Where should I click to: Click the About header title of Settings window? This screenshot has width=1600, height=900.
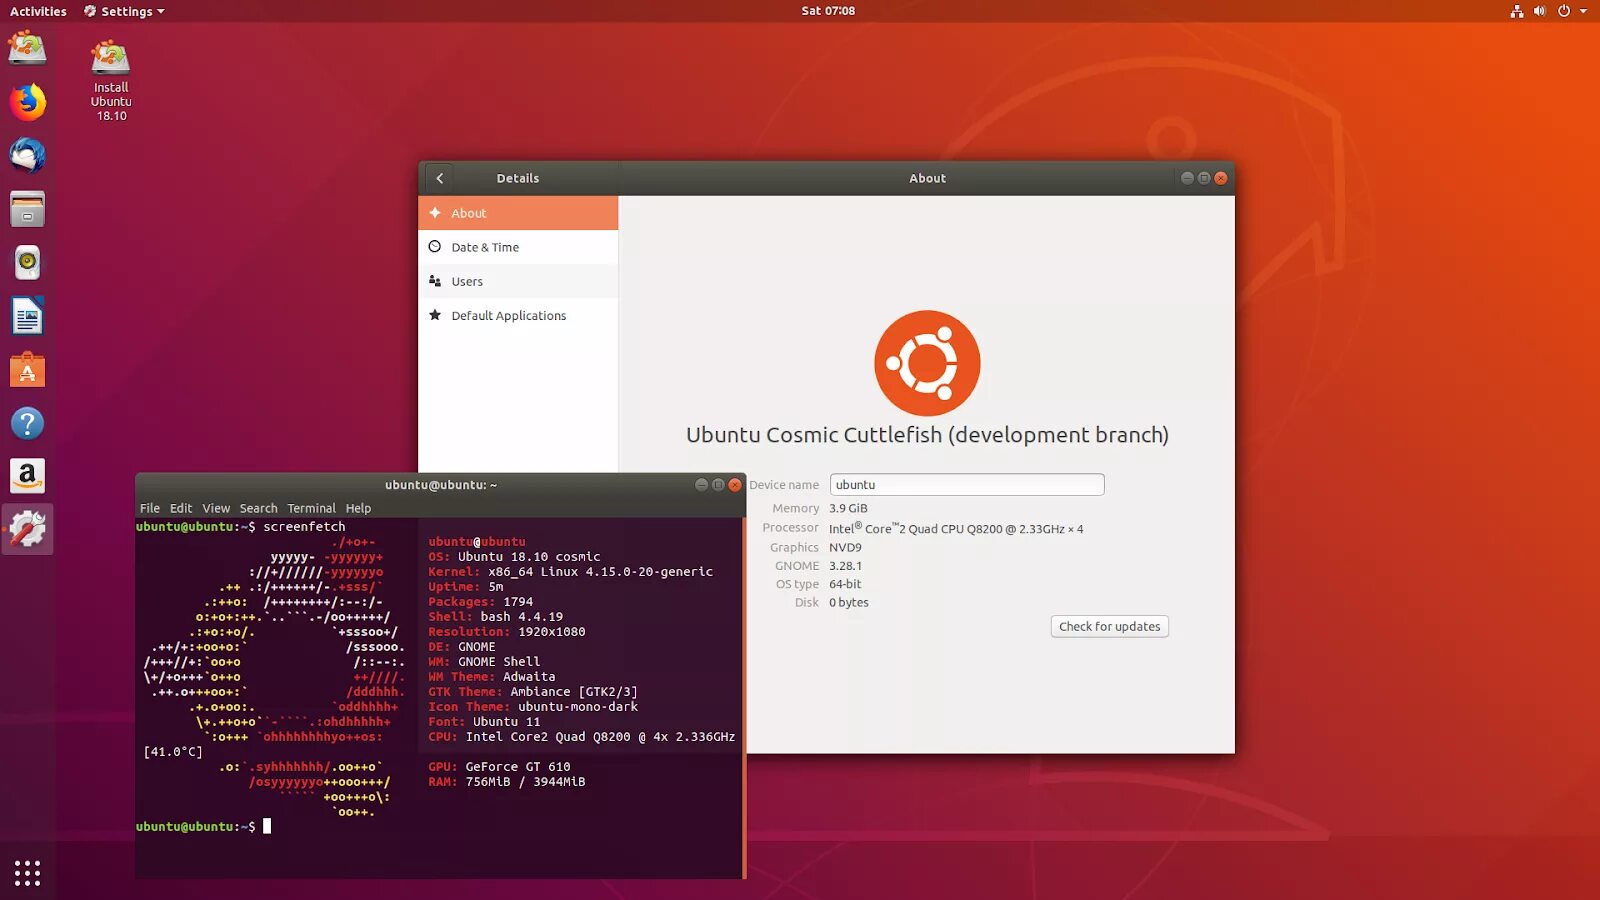point(927,178)
